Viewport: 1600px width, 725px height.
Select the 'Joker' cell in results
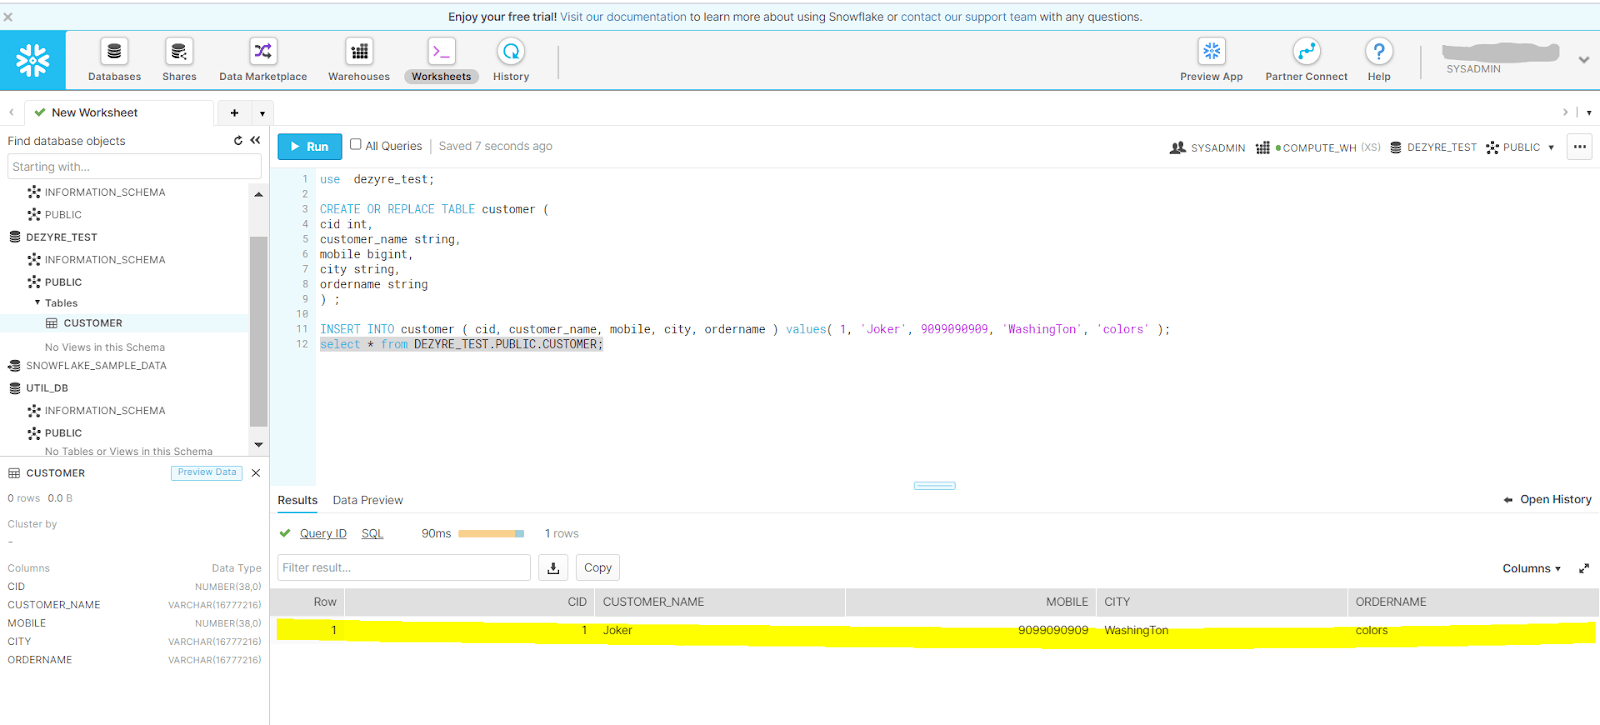(720, 631)
